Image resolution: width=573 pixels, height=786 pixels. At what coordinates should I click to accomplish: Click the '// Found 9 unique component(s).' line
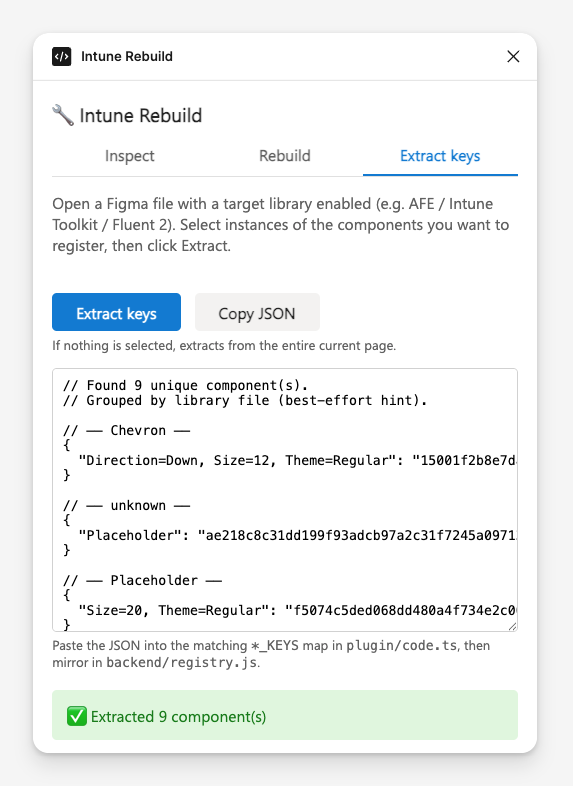tap(185, 385)
